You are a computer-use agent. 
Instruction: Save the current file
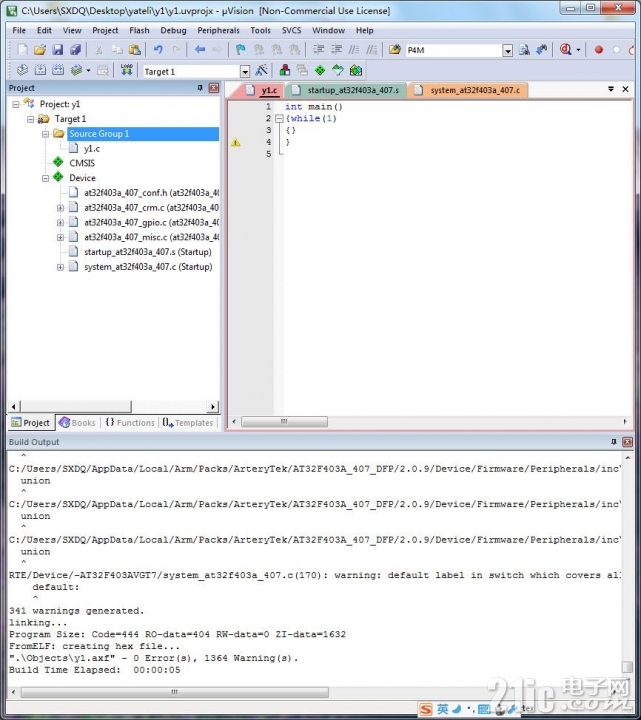click(x=57, y=50)
